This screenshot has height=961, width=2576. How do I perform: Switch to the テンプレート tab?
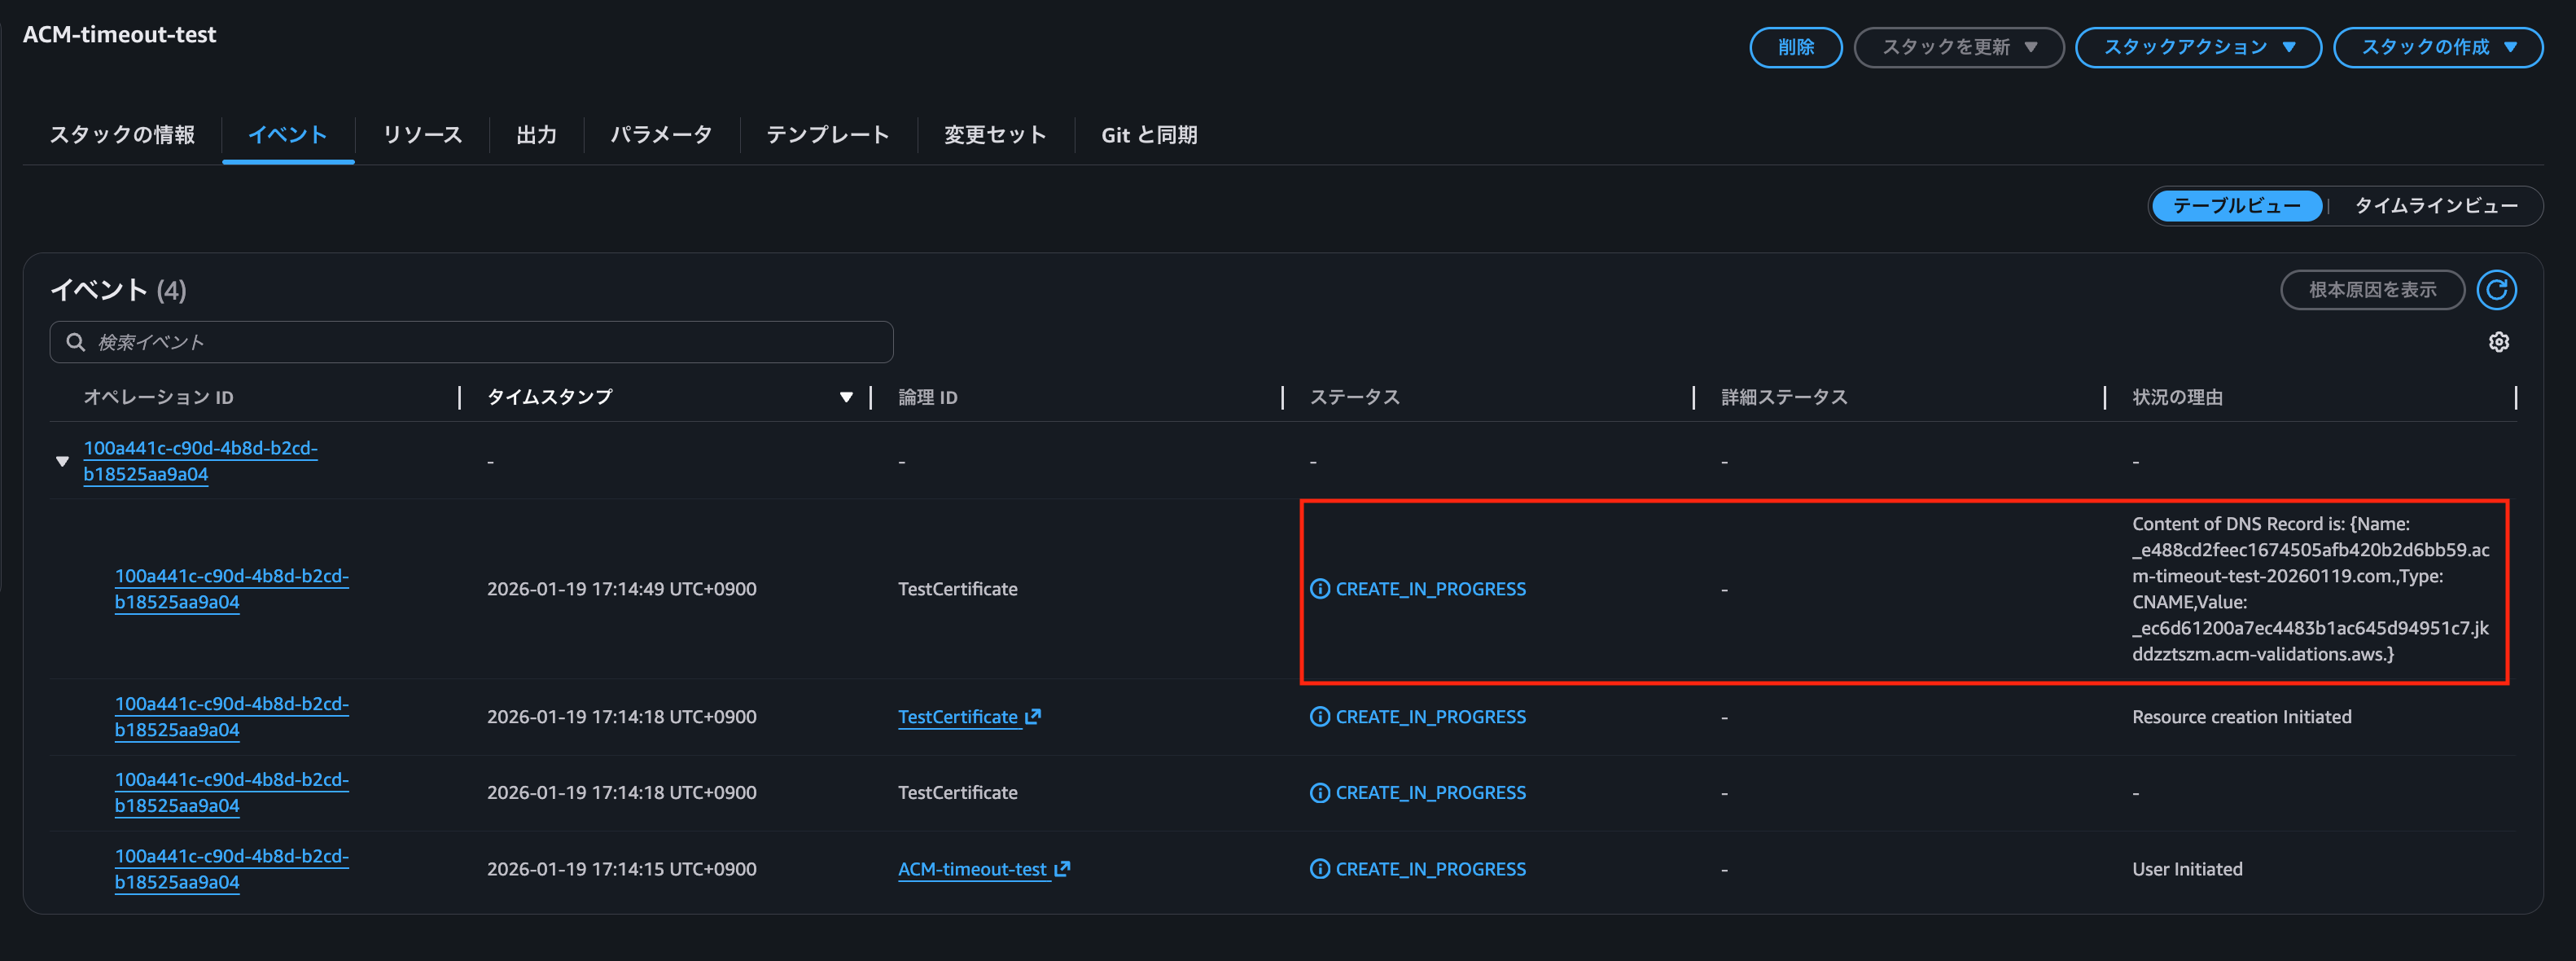[x=827, y=135]
